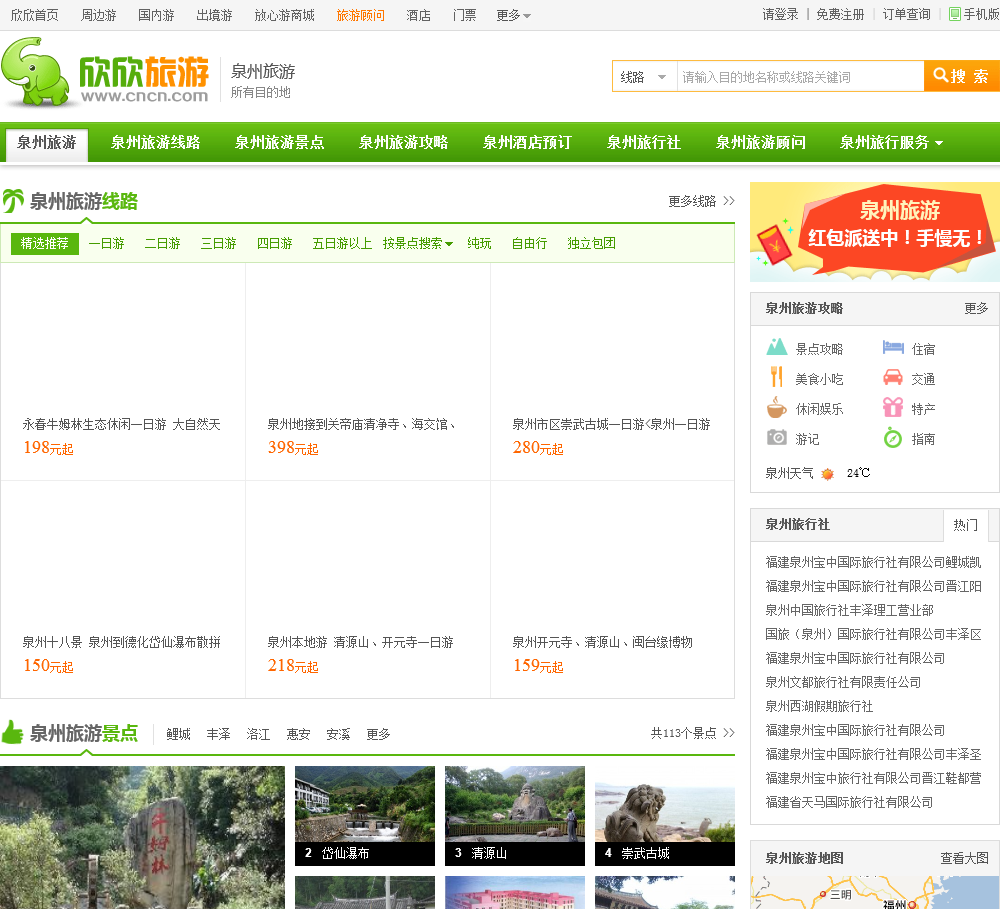Switch to the 独立包团 tab
Image resolution: width=1000 pixels, height=909 pixels.
[x=591, y=243]
